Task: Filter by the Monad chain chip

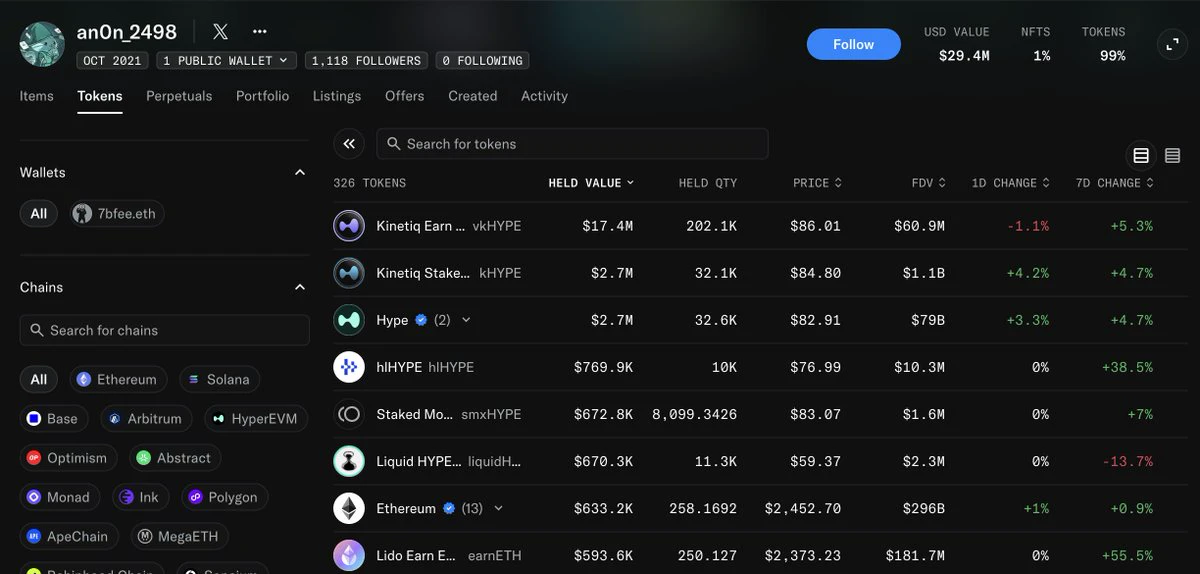Action: (59, 497)
